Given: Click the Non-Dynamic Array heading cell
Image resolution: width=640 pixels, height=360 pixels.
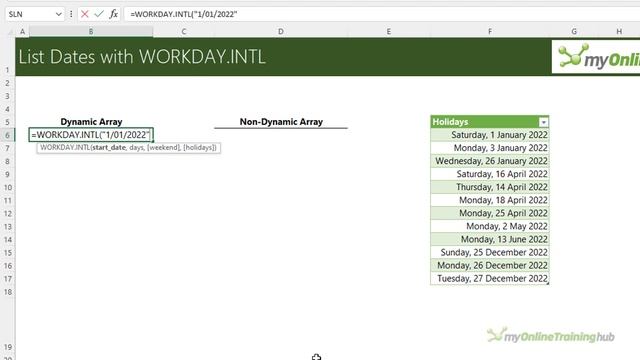Looking at the screenshot, I should pos(281,122).
